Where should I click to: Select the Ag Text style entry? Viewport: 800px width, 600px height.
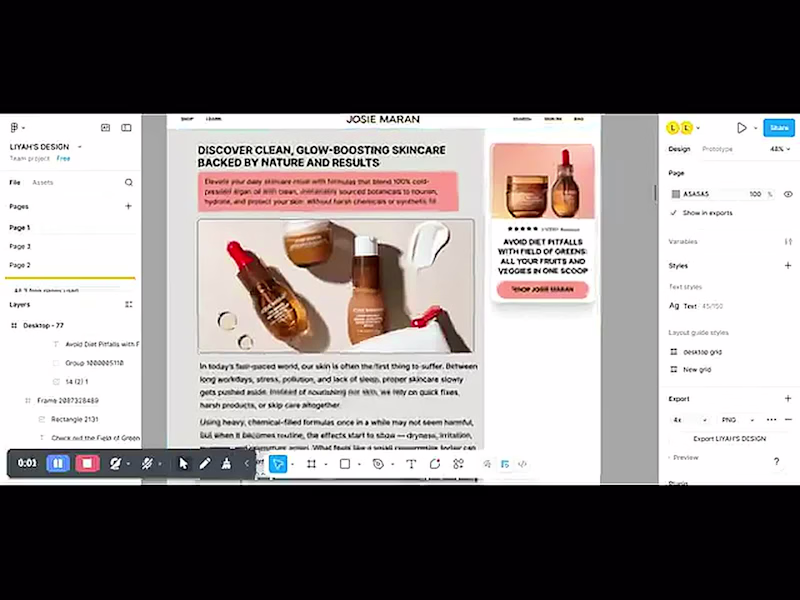696,306
